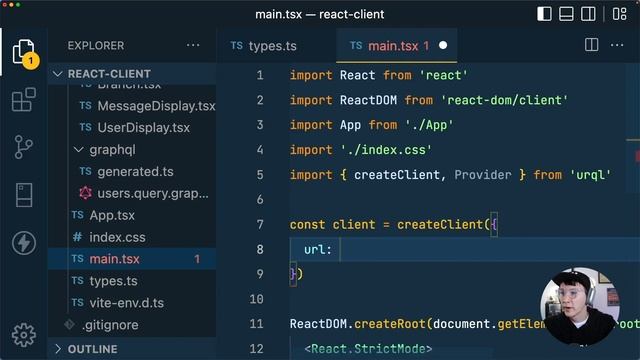Open the editor More Actions ellipsis
This screenshot has width=640, height=360.
[x=617, y=45]
